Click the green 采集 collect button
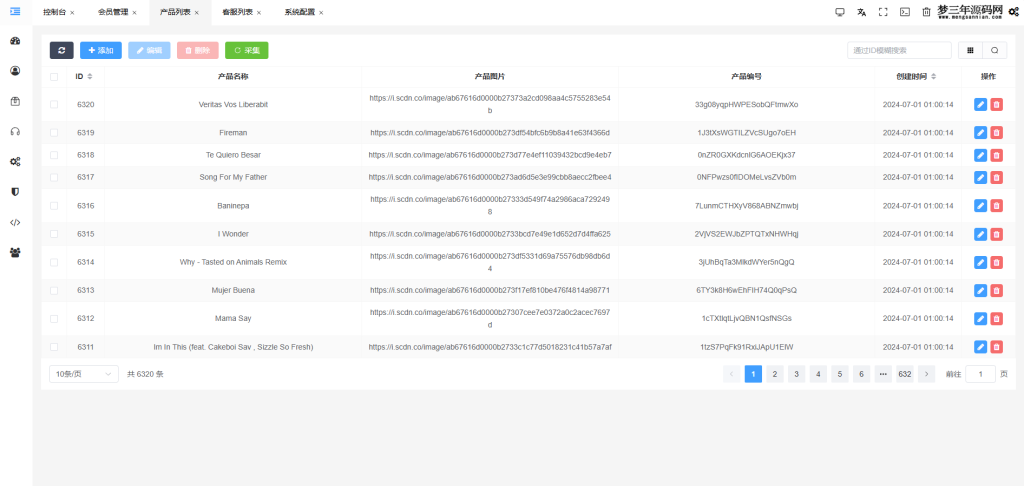 tap(246, 50)
